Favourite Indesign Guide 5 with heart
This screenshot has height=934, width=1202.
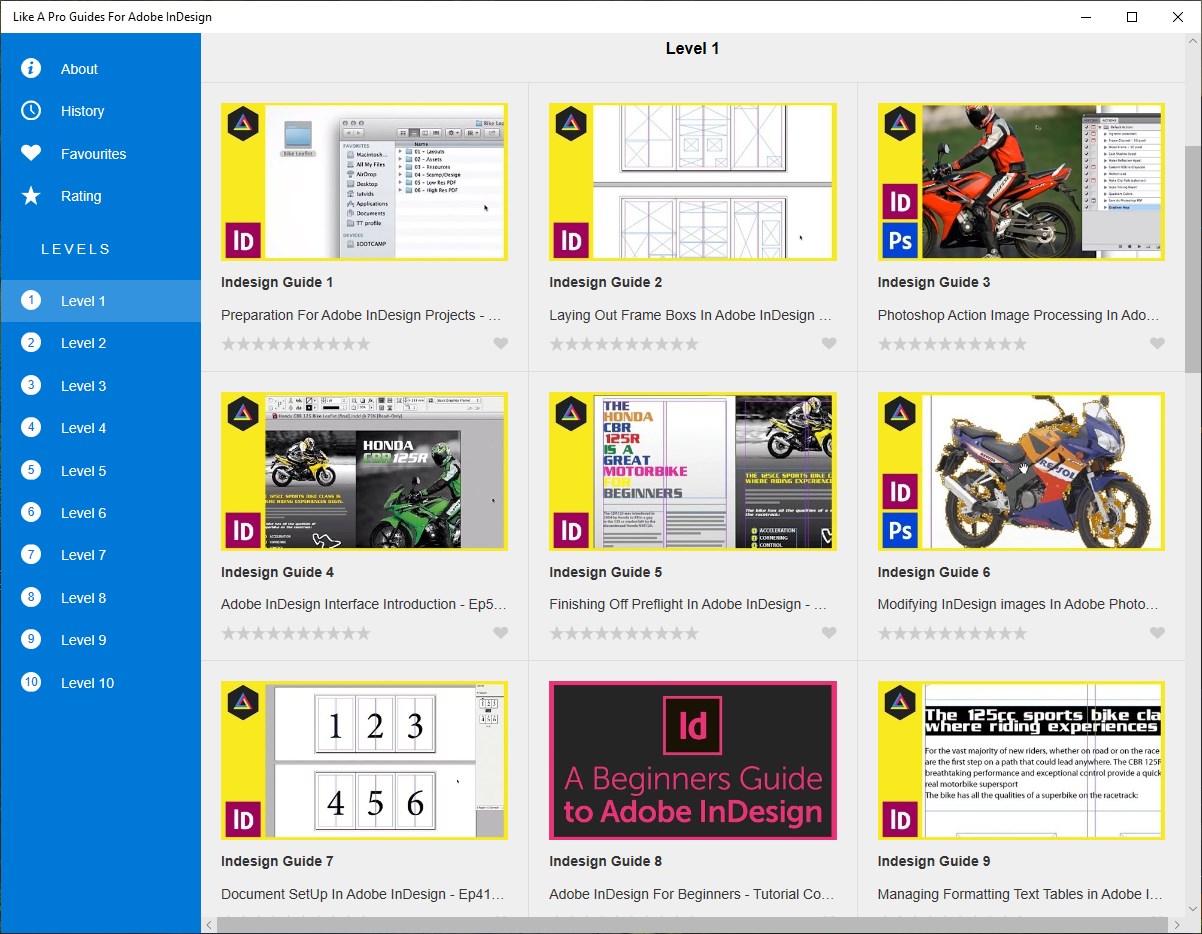(829, 633)
